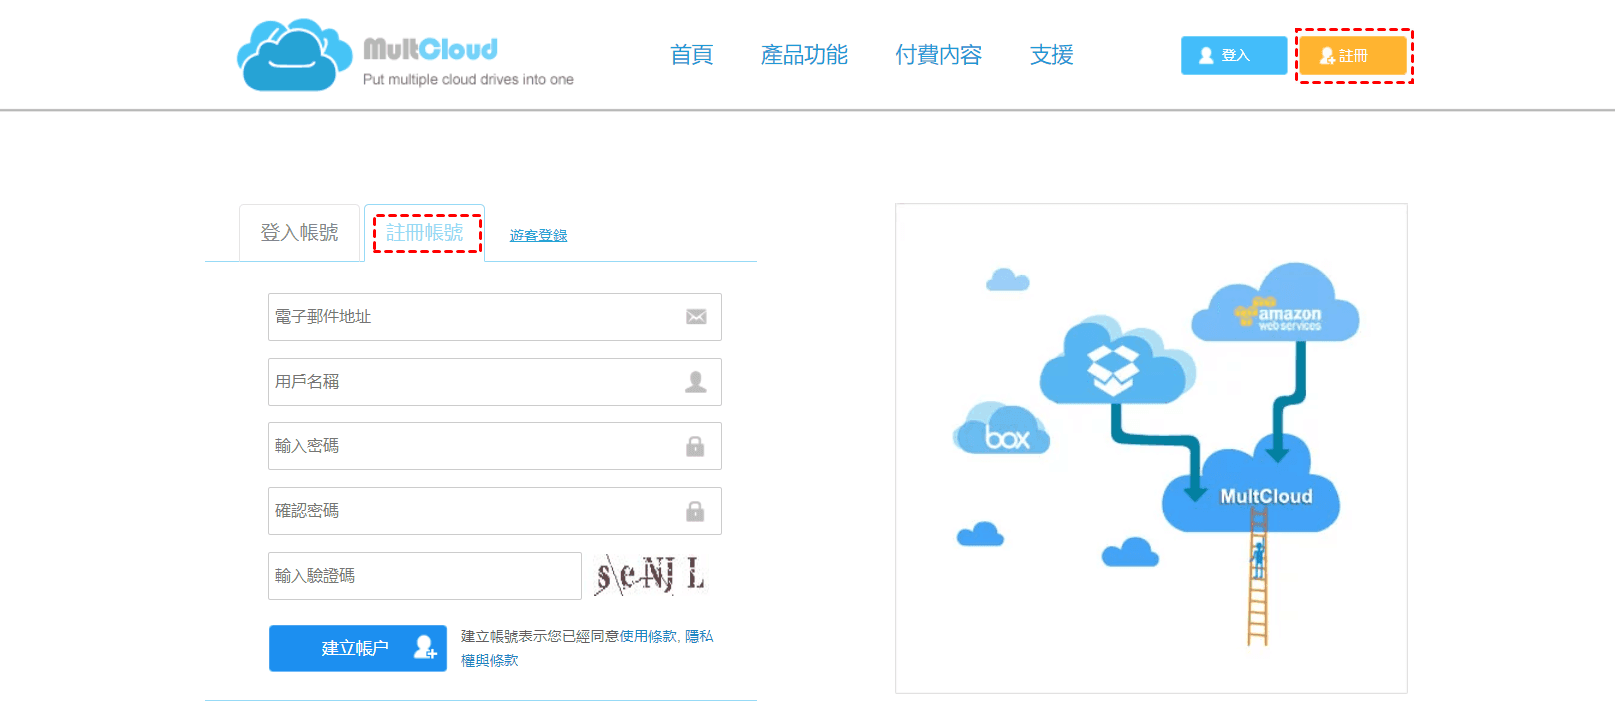The width and height of the screenshot is (1615, 702).
Task: Open 首頁 in the navigation bar
Action: tap(691, 55)
